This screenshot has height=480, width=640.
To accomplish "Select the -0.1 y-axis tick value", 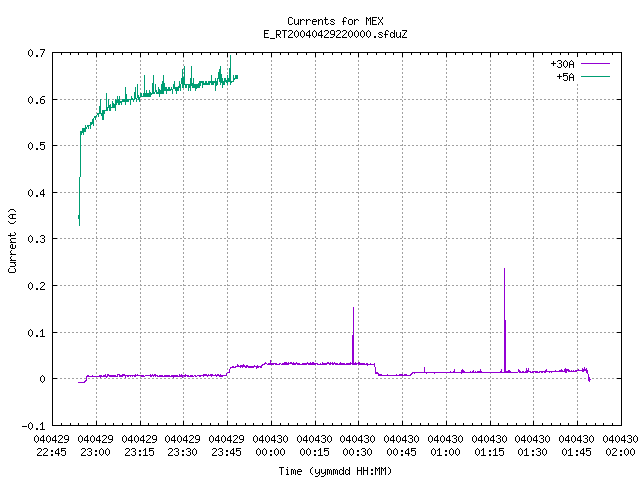I will 33,426.
